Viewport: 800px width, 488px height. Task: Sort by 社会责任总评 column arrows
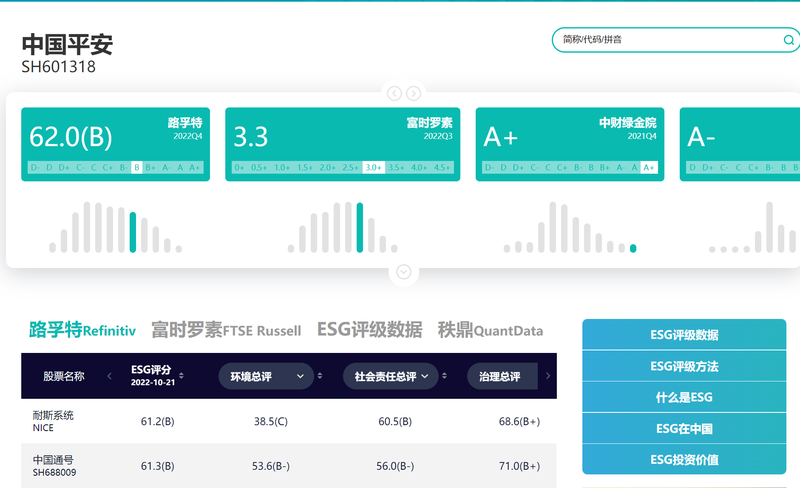tap(444, 376)
